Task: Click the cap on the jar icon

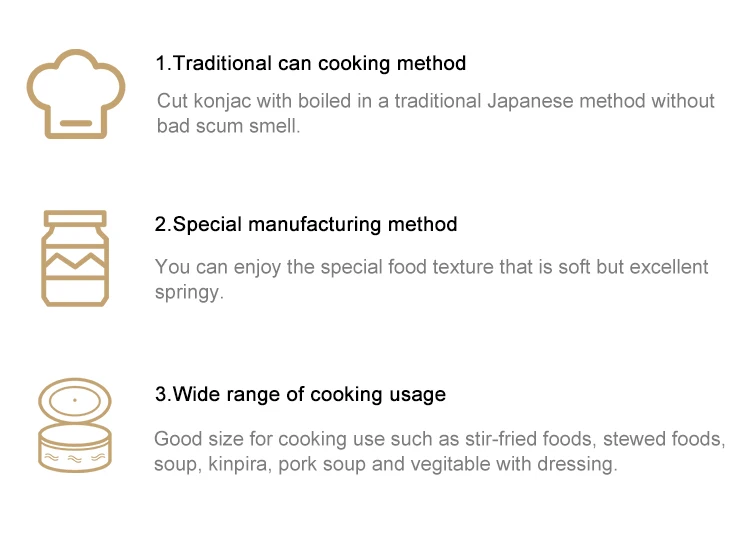Action: [75, 219]
